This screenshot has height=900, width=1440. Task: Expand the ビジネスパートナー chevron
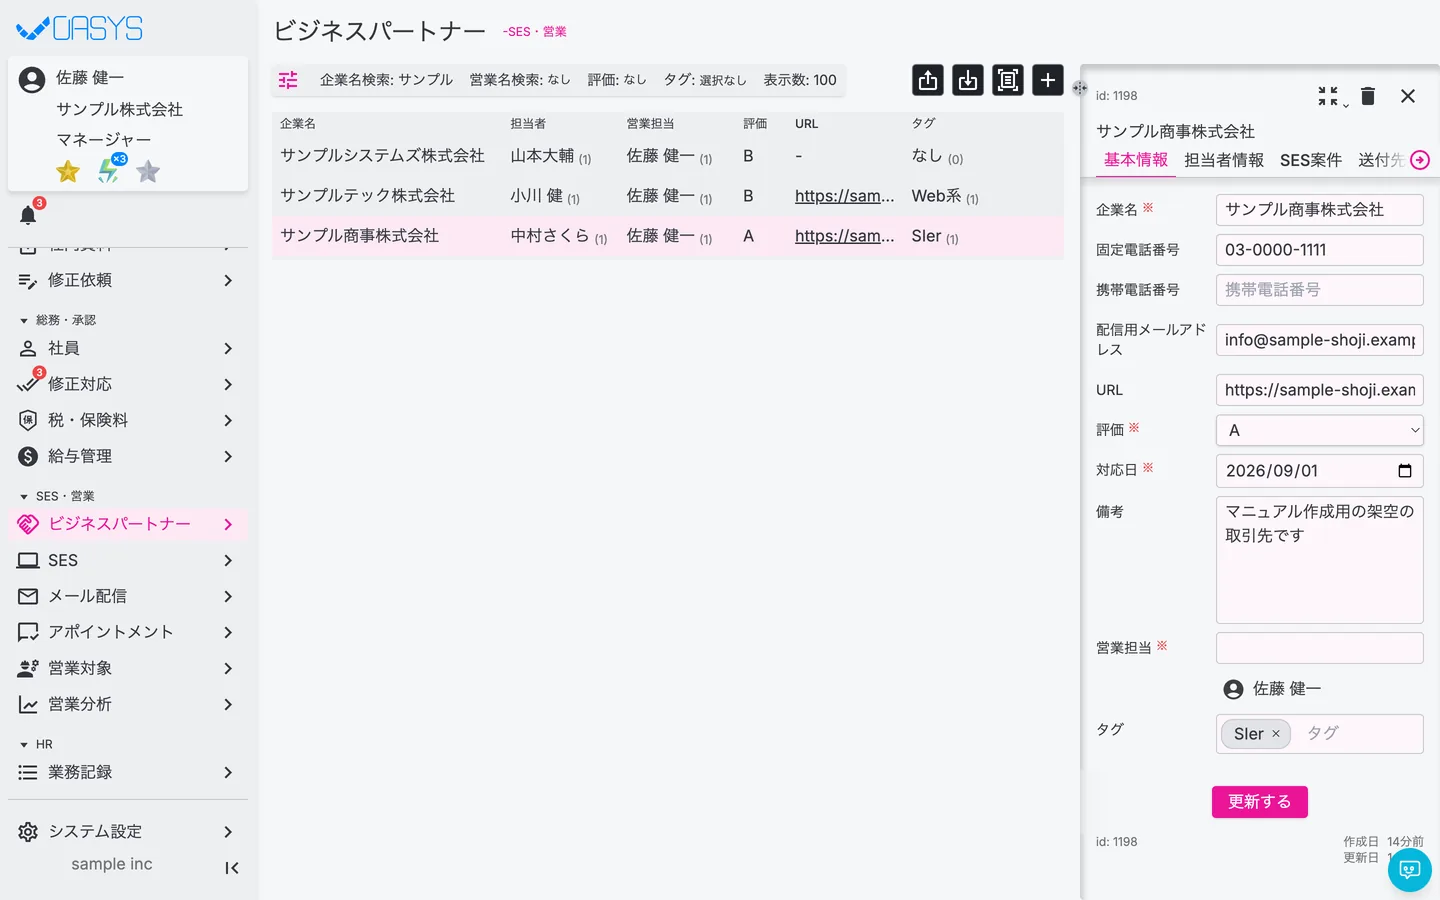click(x=228, y=524)
